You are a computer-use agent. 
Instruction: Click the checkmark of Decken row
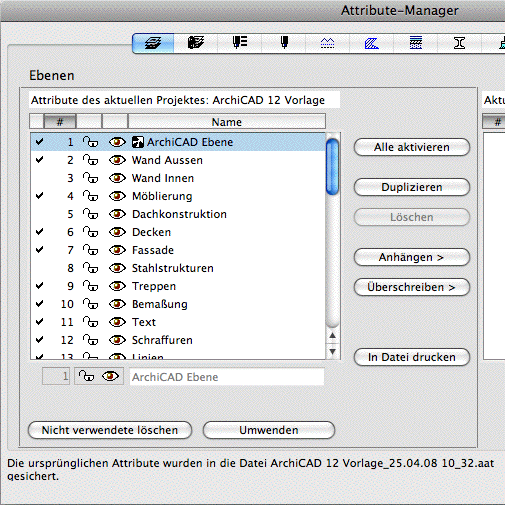click(39, 232)
